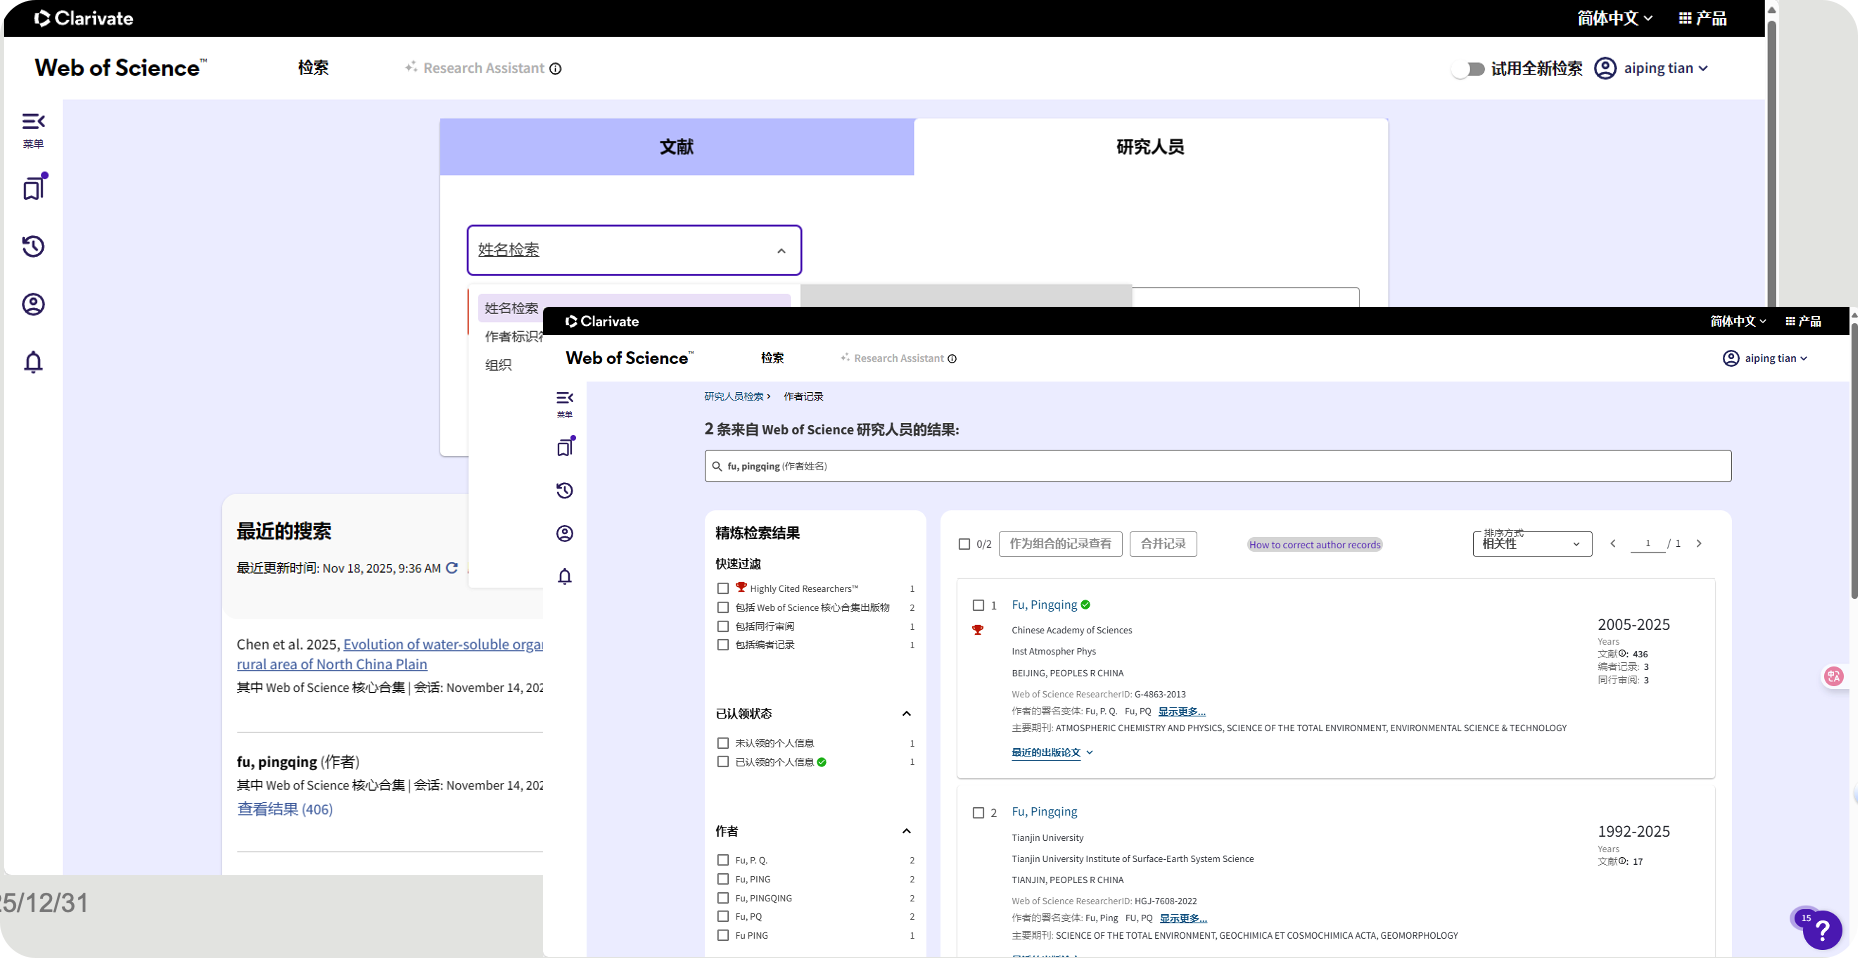
Task: Open the name search dropdown in back window
Action: tap(634, 250)
